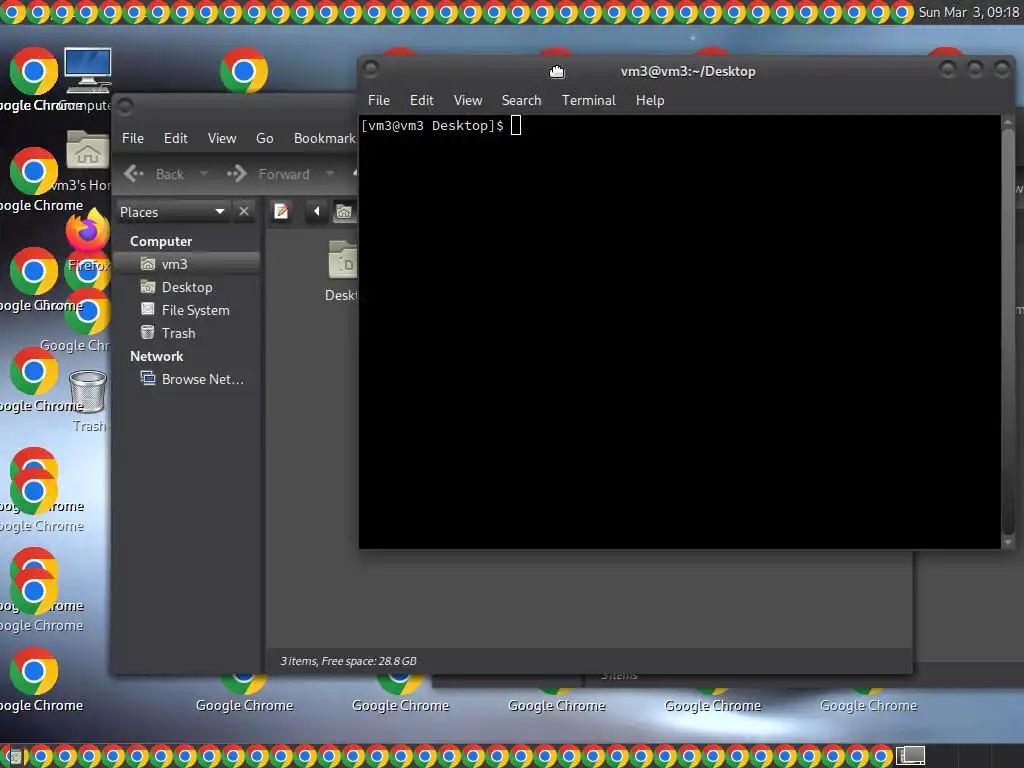
Task: Click the home path button icon
Action: pos(344,212)
